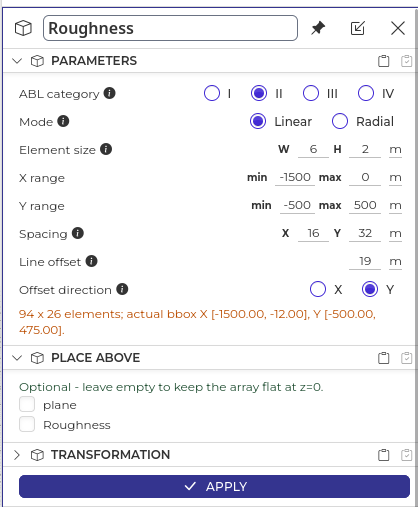Expand the TRANSFORMATION section
The height and width of the screenshot is (507, 418).
[x=17, y=455]
